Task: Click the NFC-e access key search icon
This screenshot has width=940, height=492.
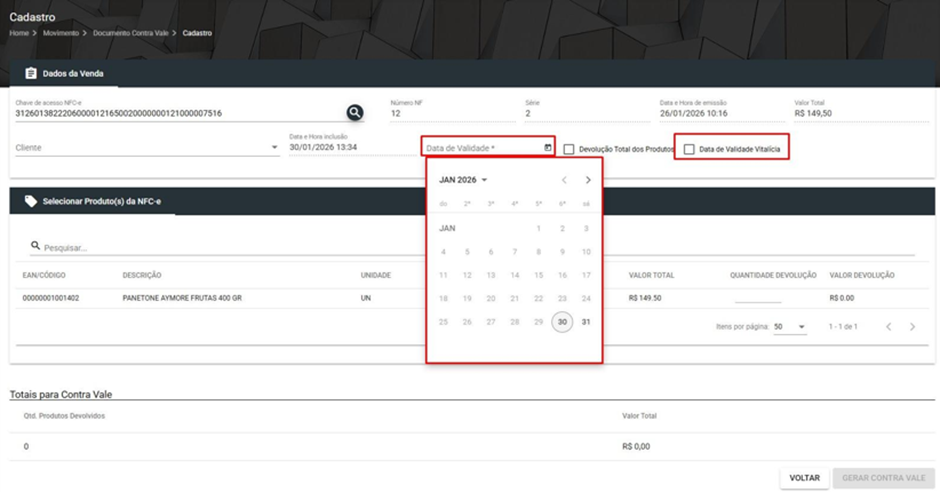Action: 355,112
